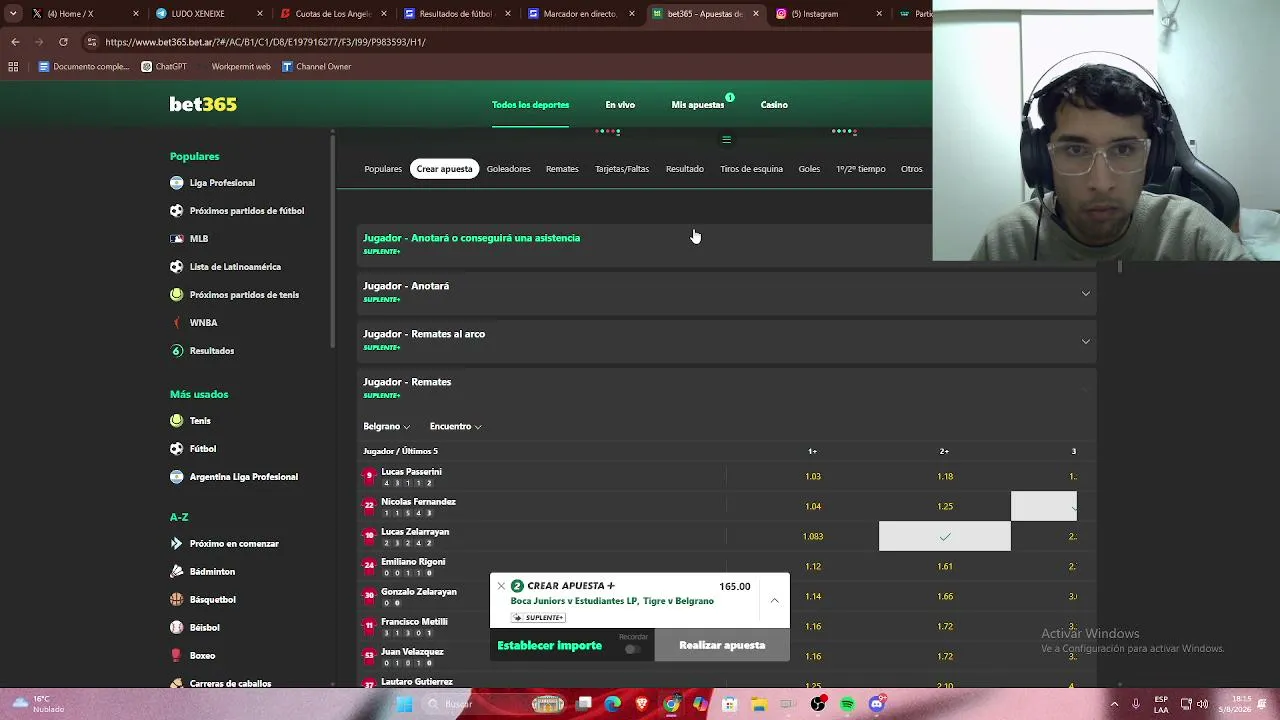Open Spotify from the taskbar
Screen dimensions: 1280x720
coord(848,704)
